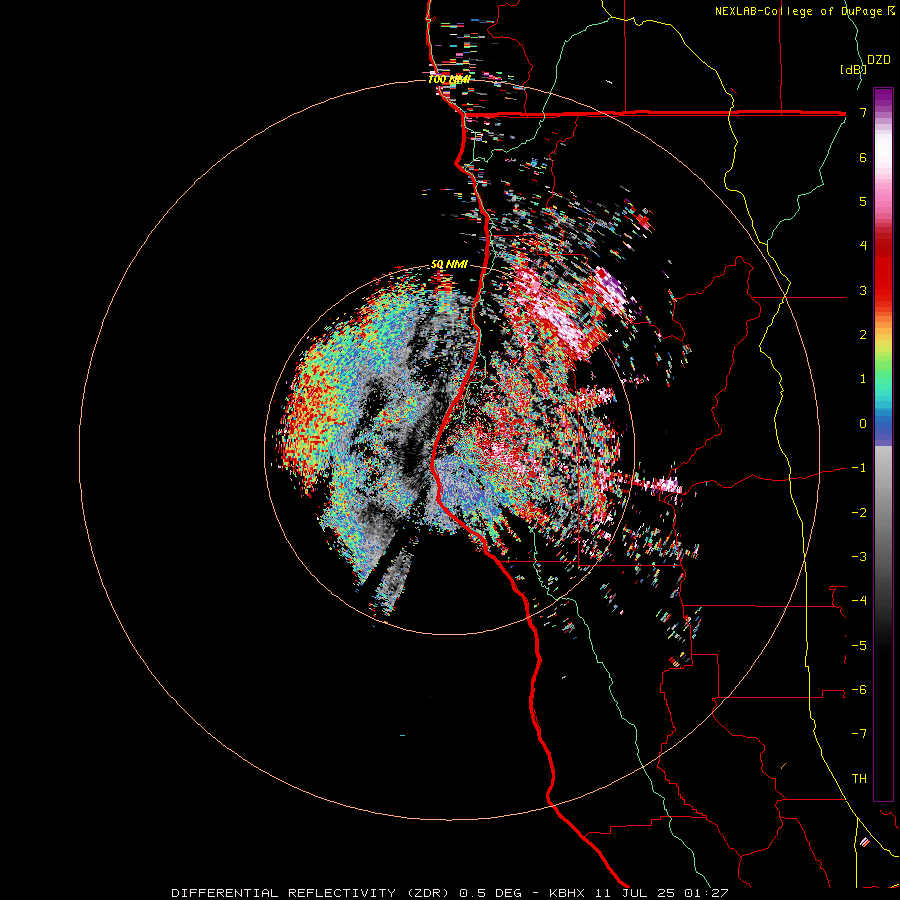Click the legend value -2
This screenshot has width=900, height=900.
859,512
